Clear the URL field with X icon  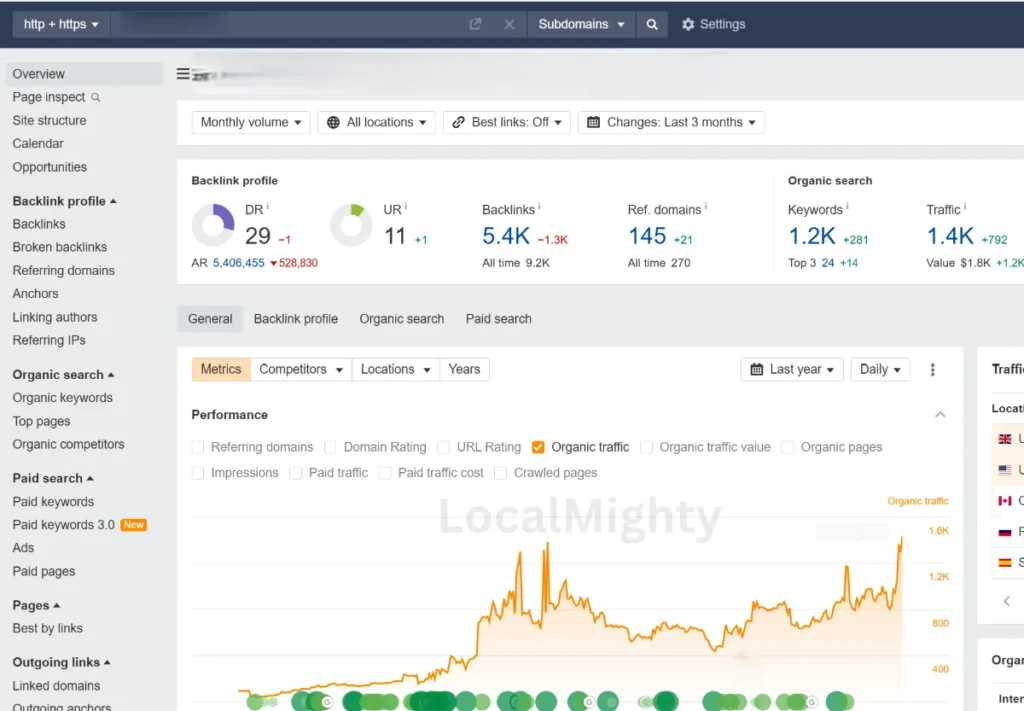click(x=509, y=24)
